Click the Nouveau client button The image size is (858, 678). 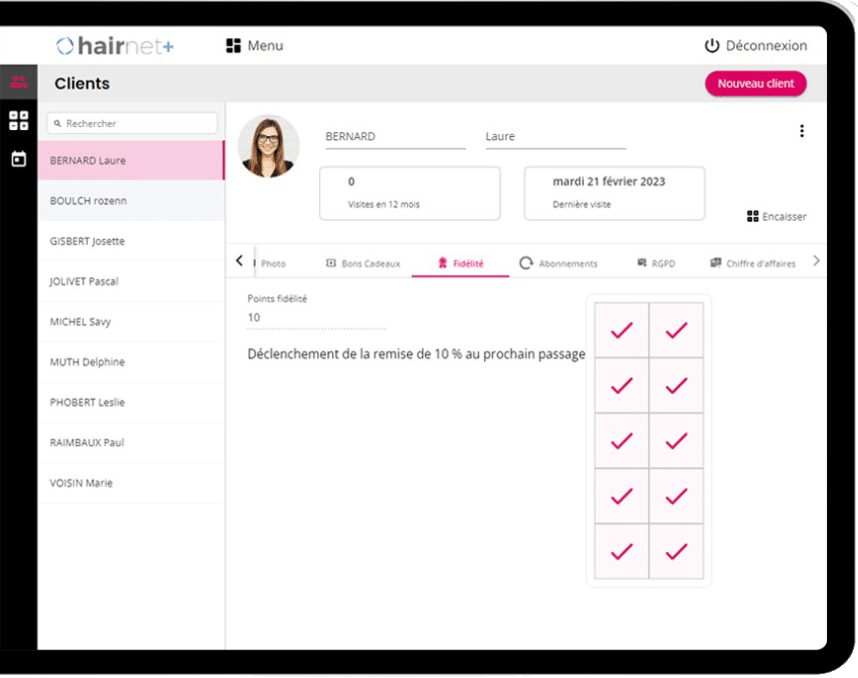click(755, 84)
